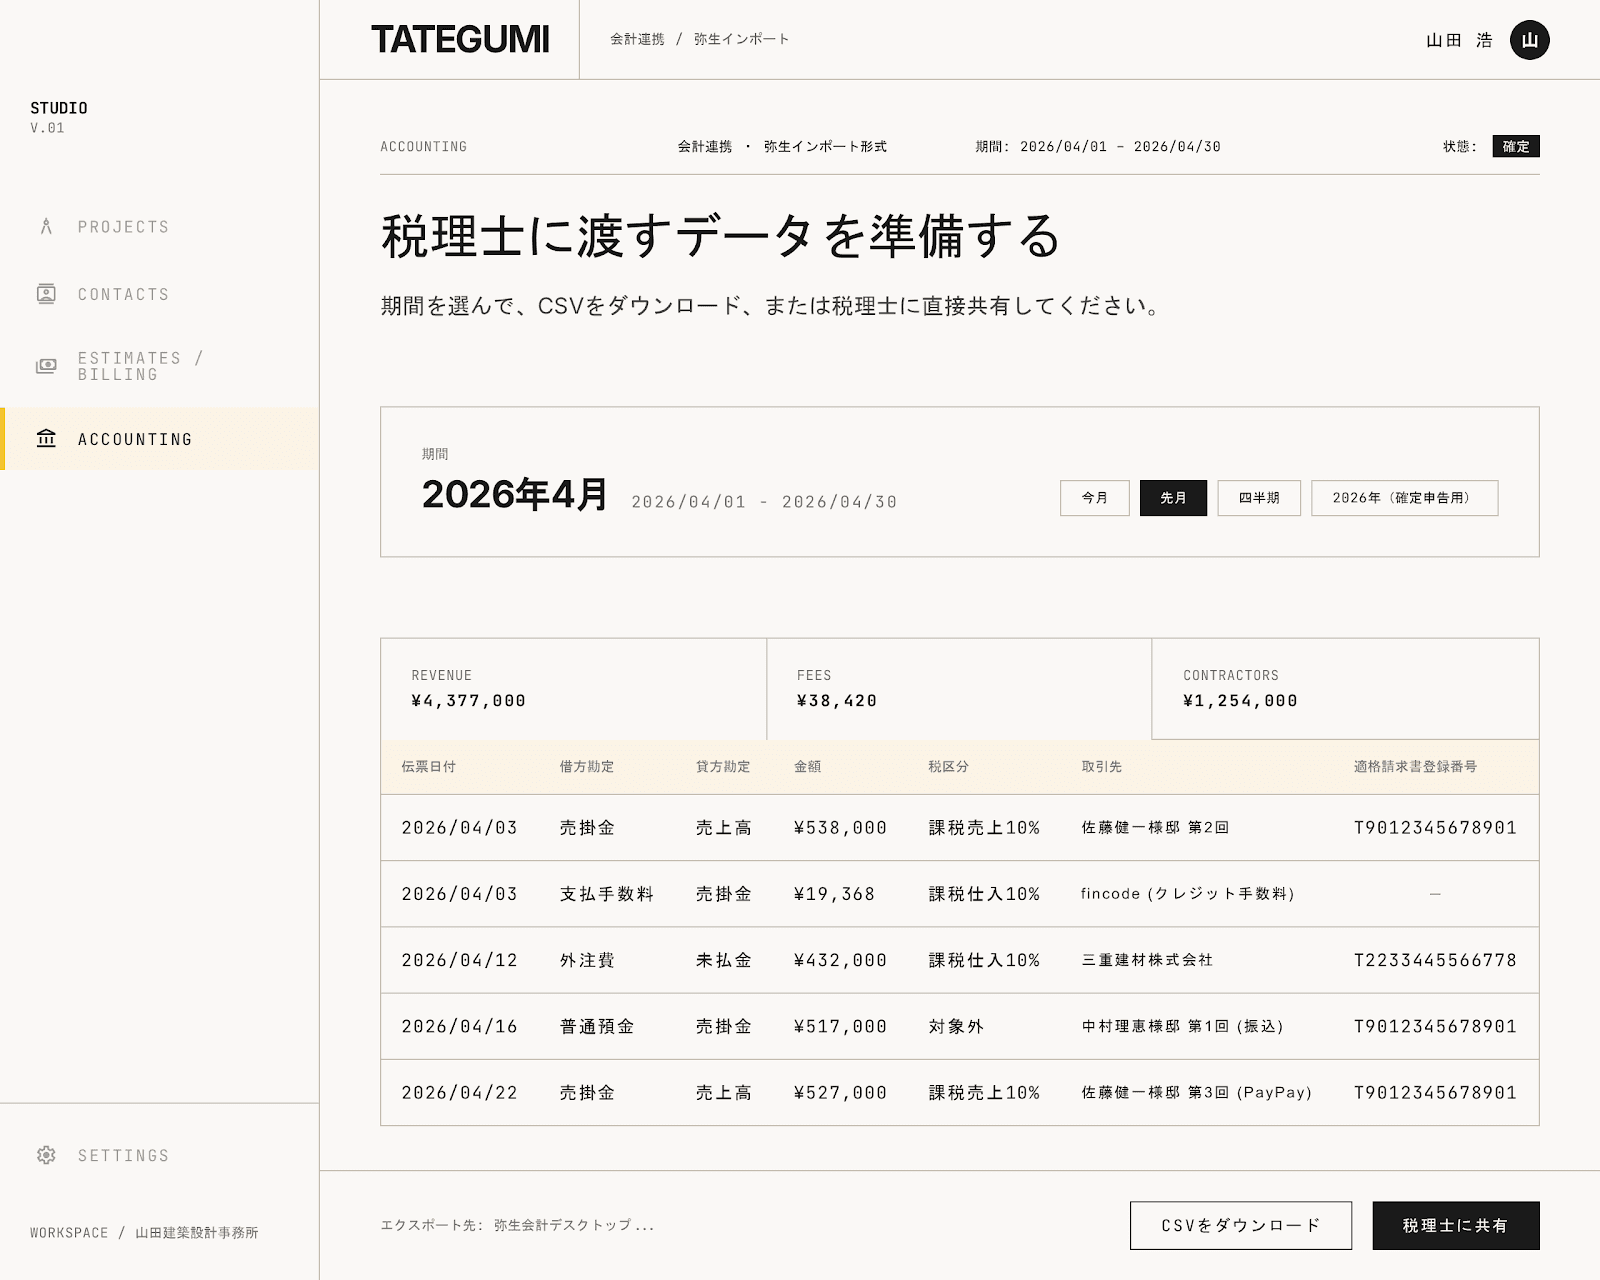Click the 普通預金 account cell
This screenshot has height=1280, width=1600.
[x=597, y=1026]
